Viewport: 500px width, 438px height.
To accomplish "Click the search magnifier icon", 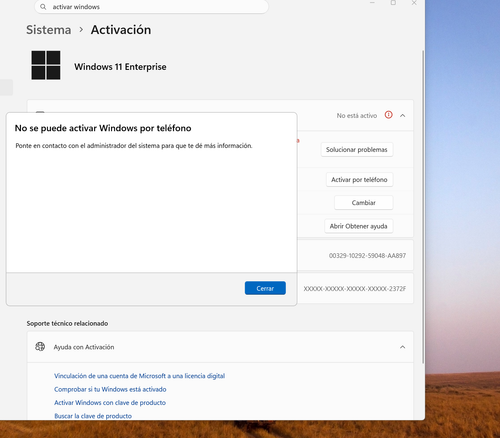I will [x=43, y=7].
